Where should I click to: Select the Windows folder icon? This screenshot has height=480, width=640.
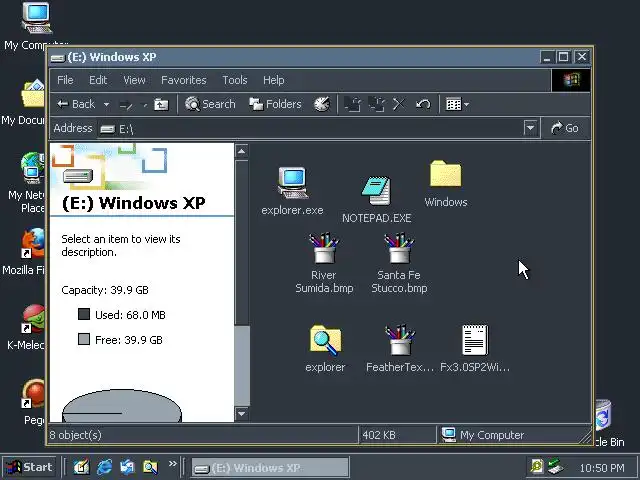(x=446, y=184)
